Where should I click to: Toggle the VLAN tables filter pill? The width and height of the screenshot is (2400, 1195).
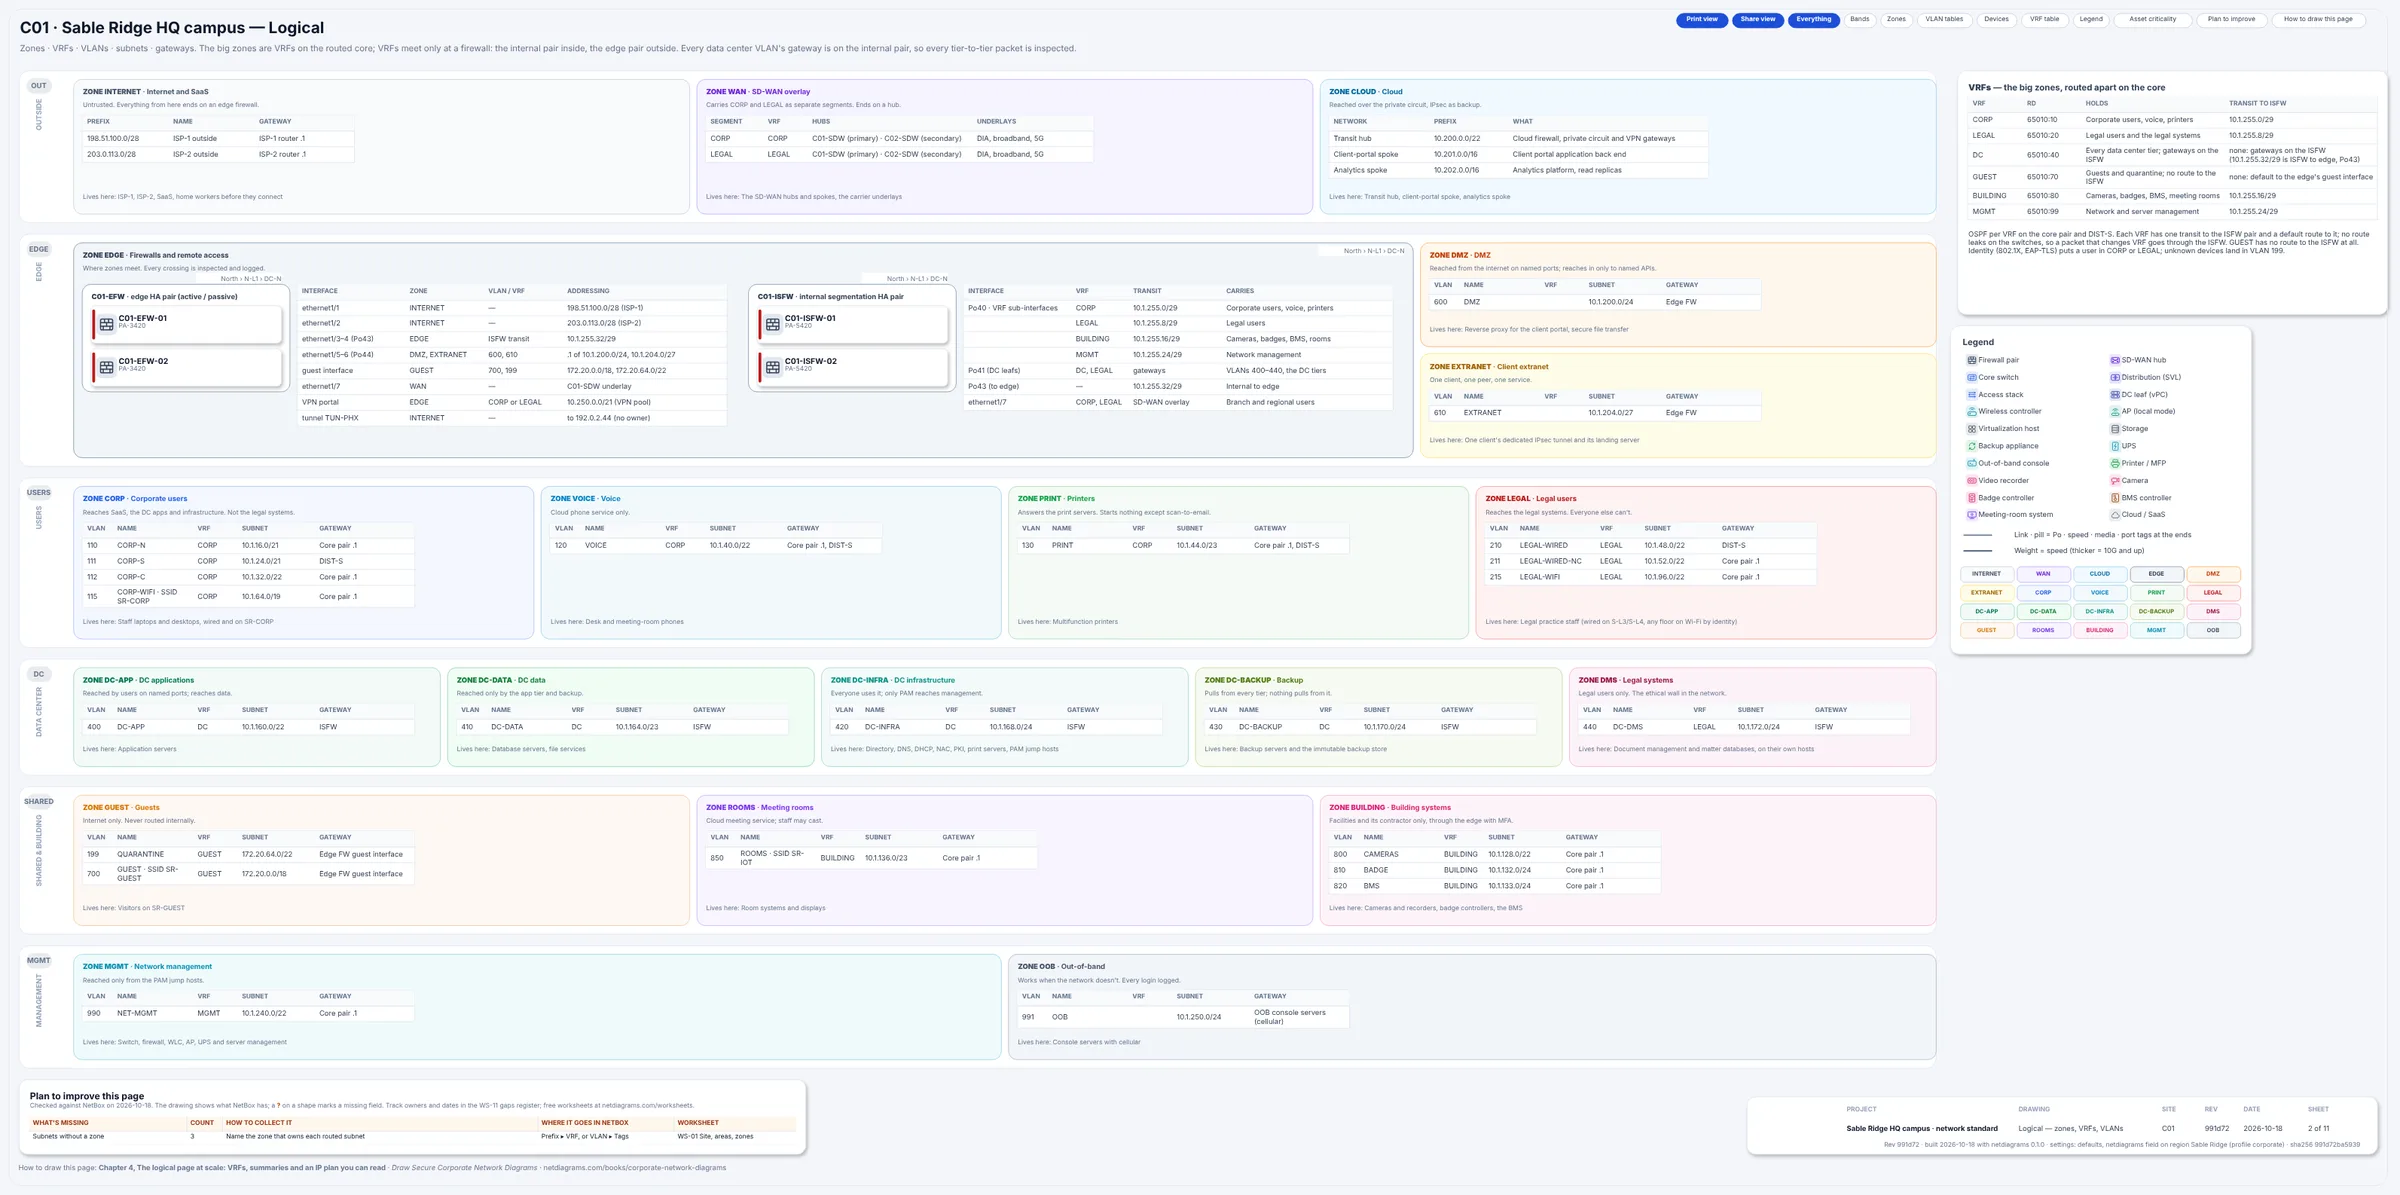pos(1944,19)
